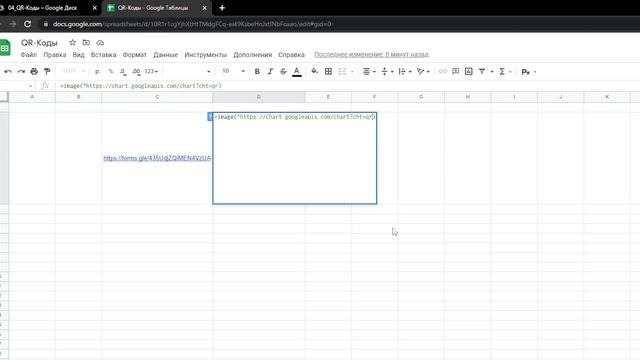Click the Redo arrow in toolbar
This screenshot has width=640, height=360.
click(21, 71)
